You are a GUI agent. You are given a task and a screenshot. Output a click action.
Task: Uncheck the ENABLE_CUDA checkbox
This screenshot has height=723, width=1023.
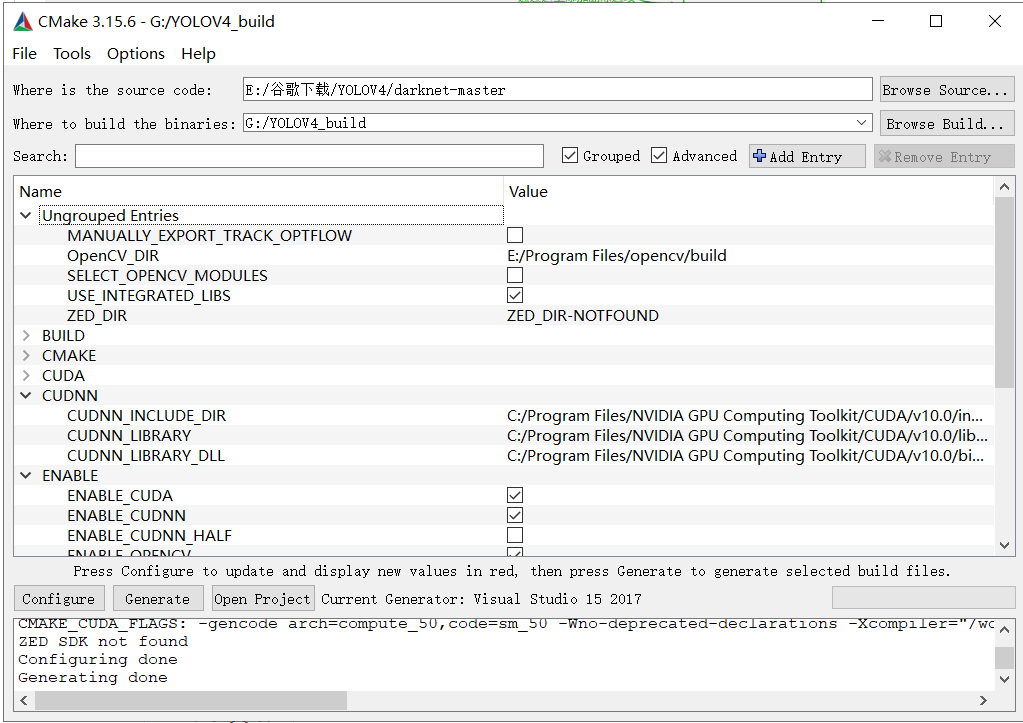click(515, 495)
